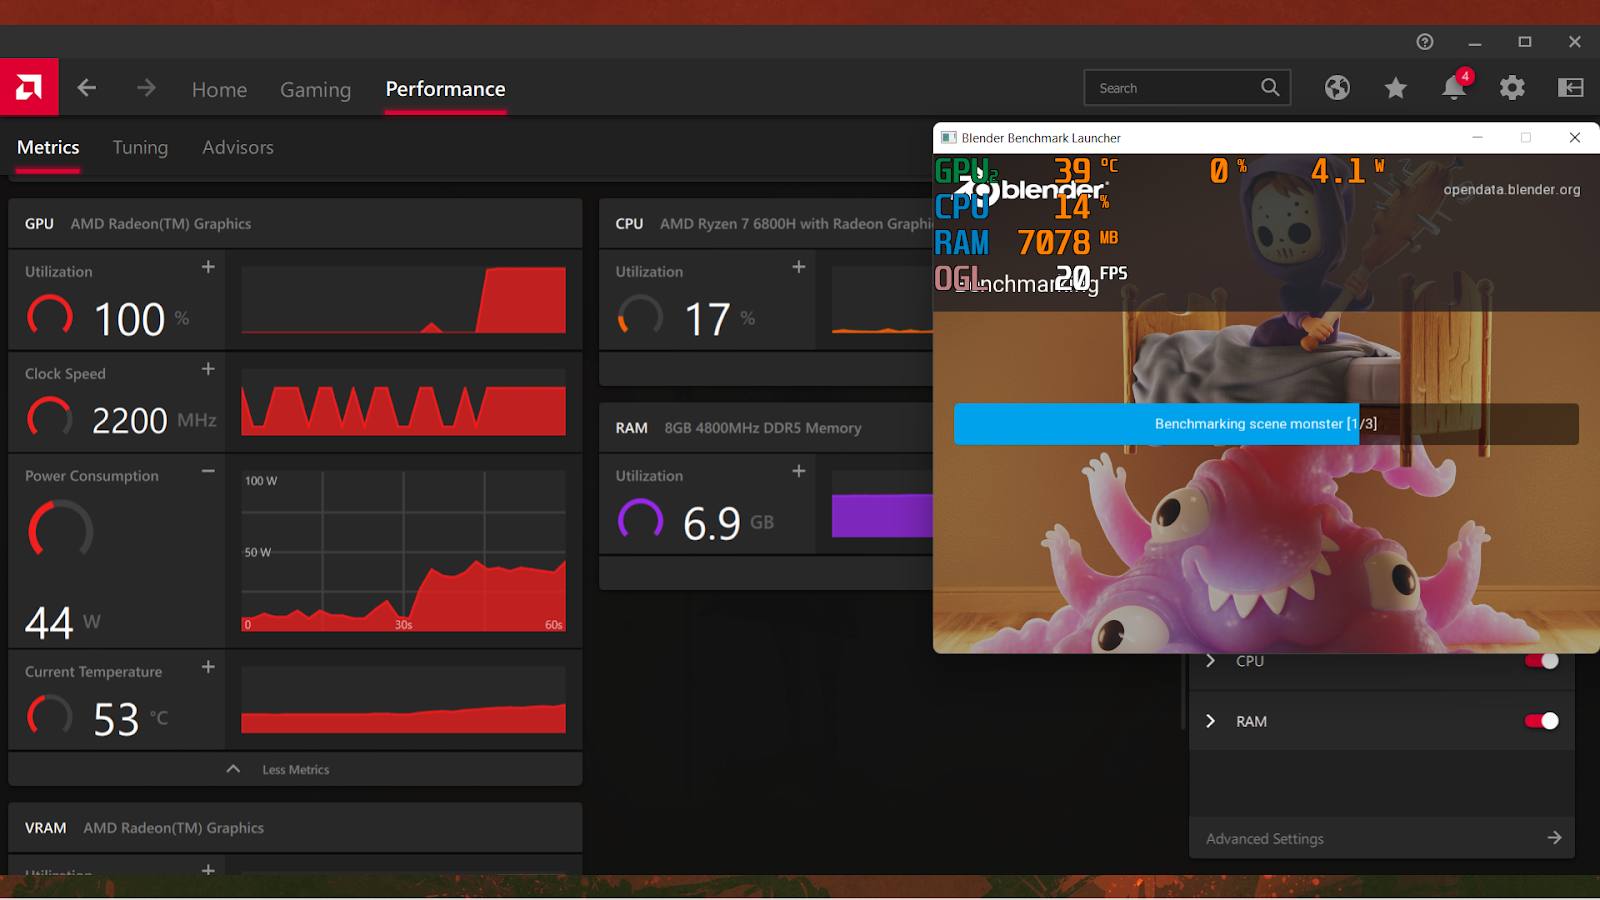The image size is (1600, 900).
Task: Switch to the Metrics sub-tab
Action: click(48, 147)
